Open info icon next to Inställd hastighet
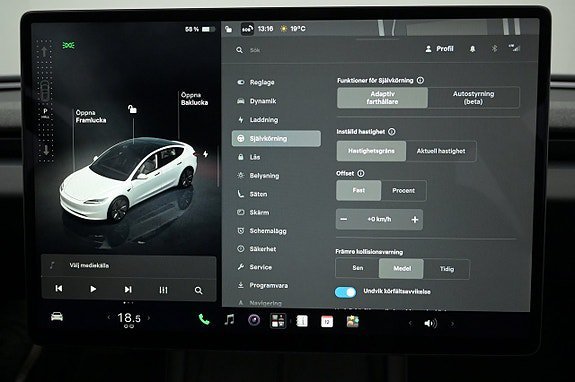 click(392, 132)
